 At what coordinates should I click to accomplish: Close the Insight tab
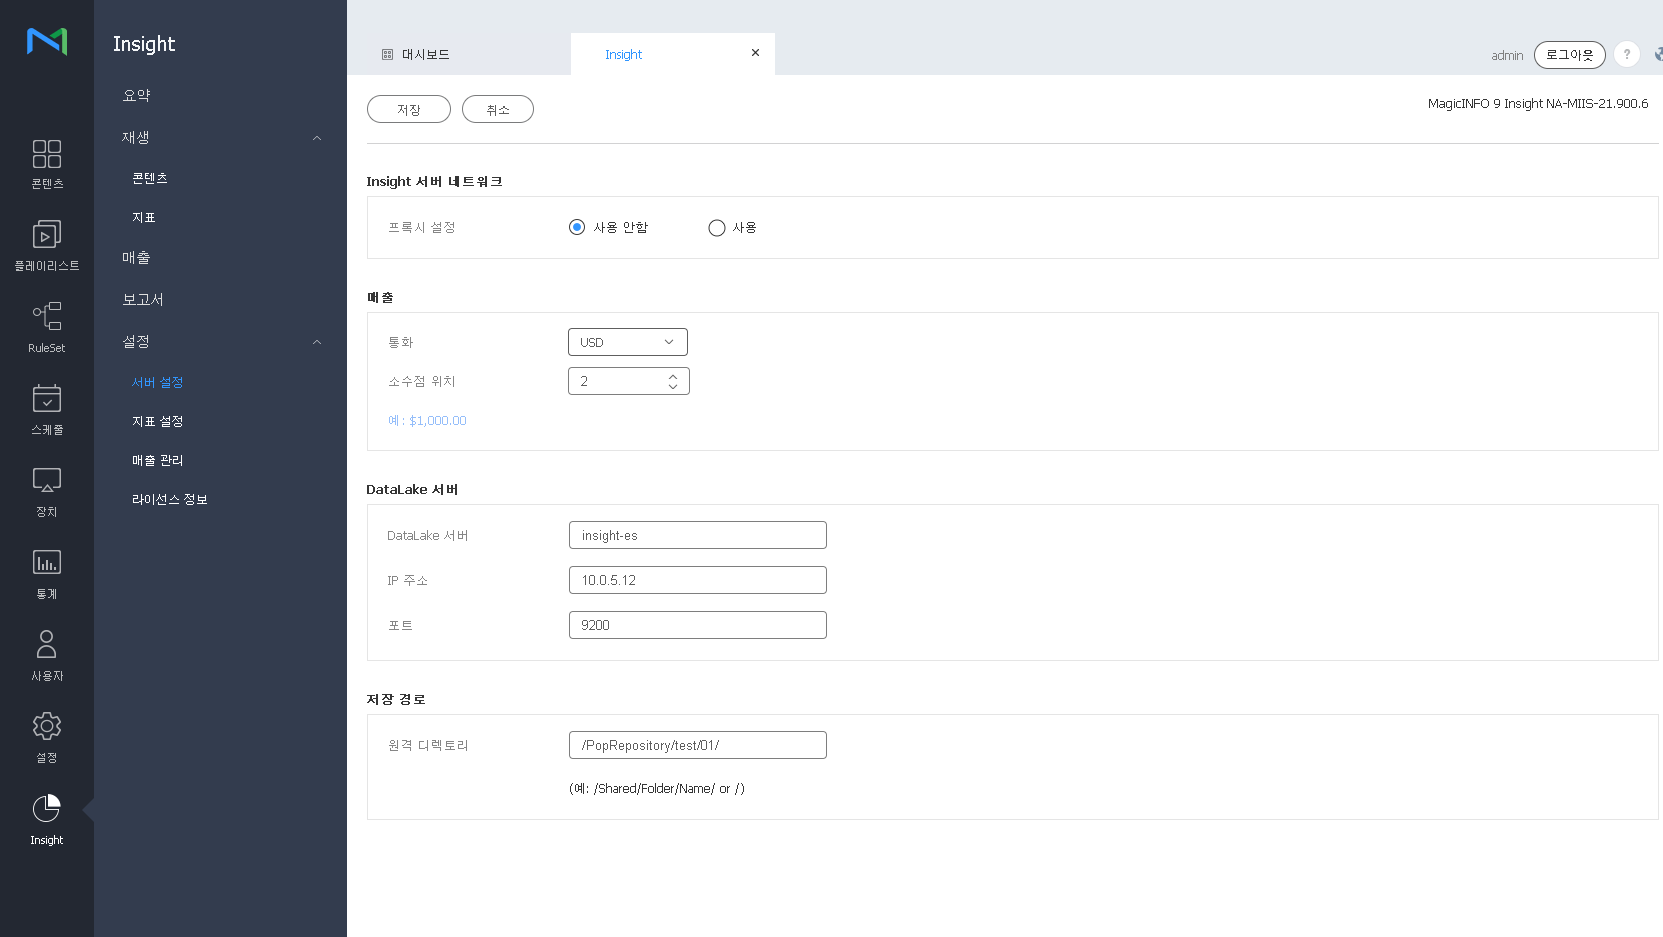coord(755,53)
